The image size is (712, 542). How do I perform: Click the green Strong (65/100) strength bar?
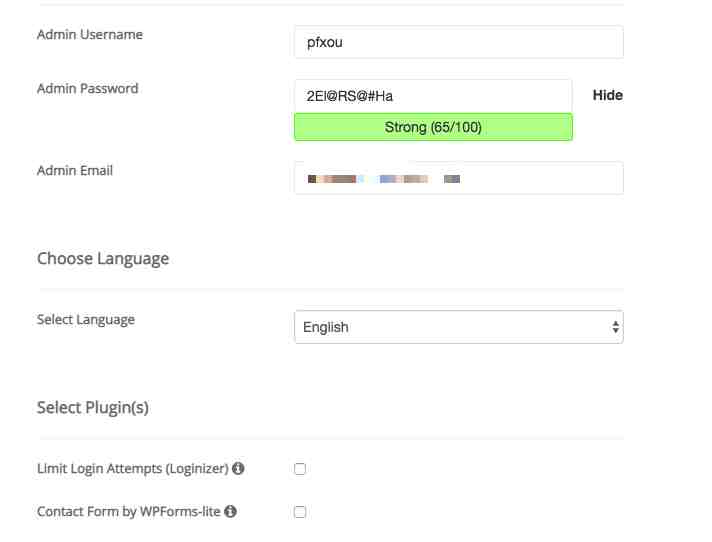(x=433, y=127)
